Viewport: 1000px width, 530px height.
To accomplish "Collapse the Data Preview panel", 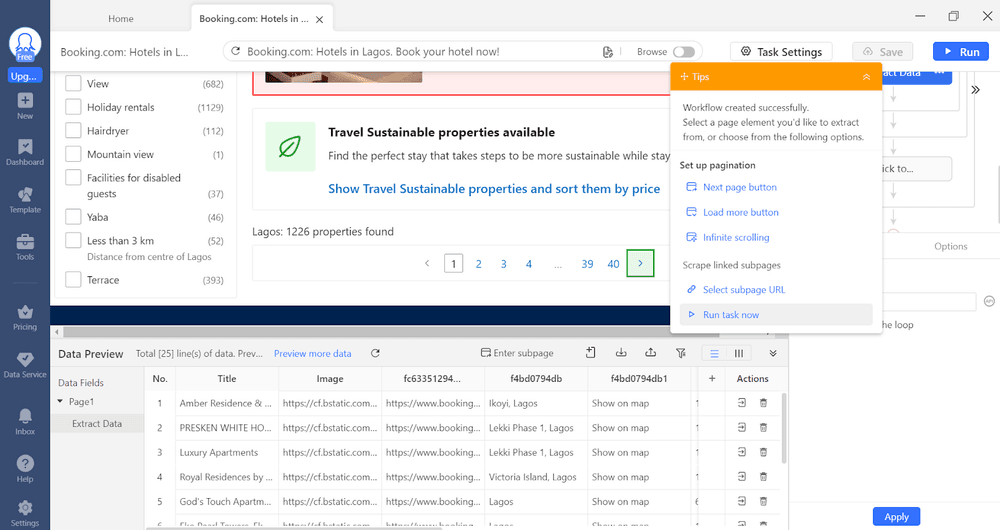I will pos(773,353).
